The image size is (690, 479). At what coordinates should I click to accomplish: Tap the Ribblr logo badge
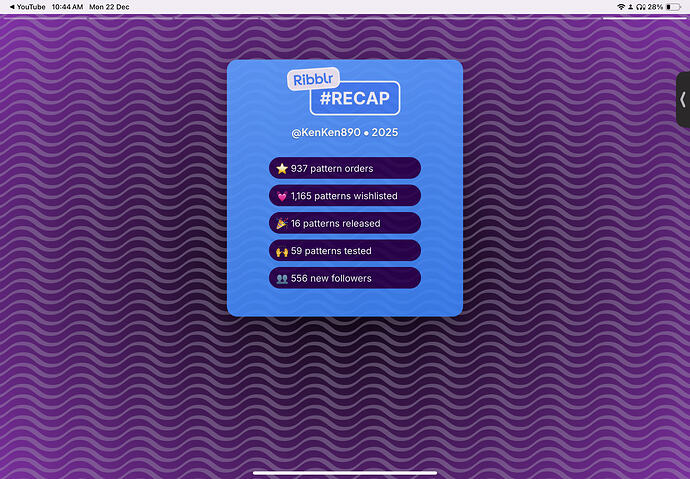tap(313, 79)
